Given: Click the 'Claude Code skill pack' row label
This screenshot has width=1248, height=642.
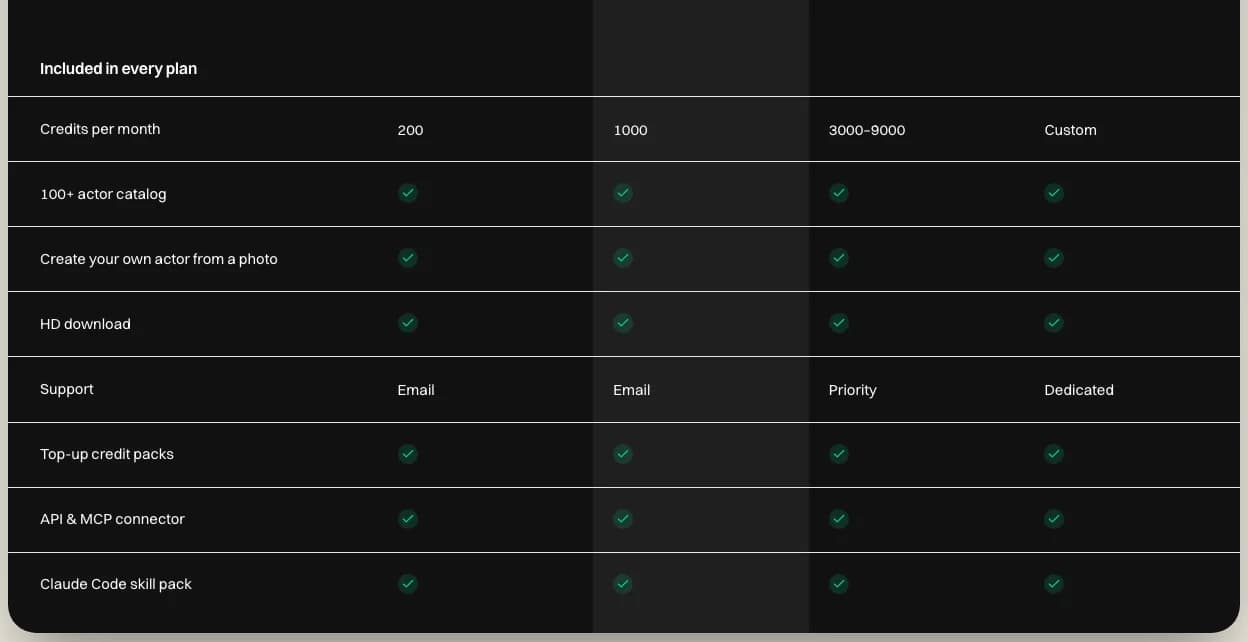Looking at the screenshot, I should tap(116, 584).
